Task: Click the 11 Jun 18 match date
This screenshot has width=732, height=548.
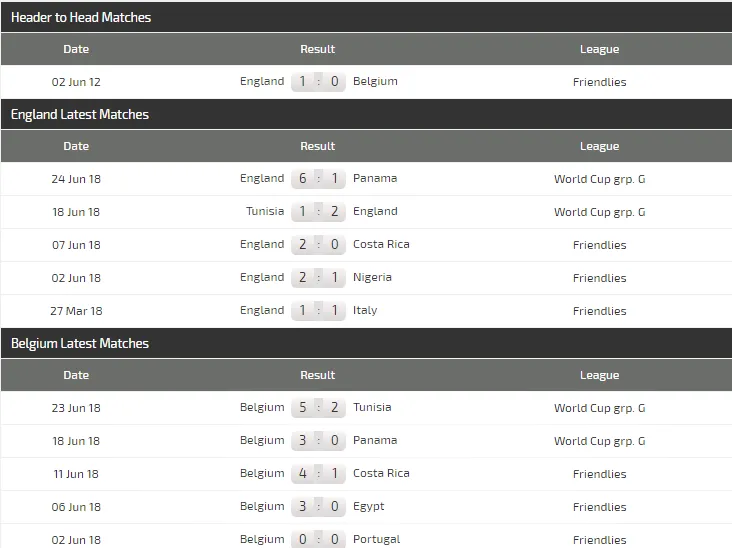Action: 76,474
